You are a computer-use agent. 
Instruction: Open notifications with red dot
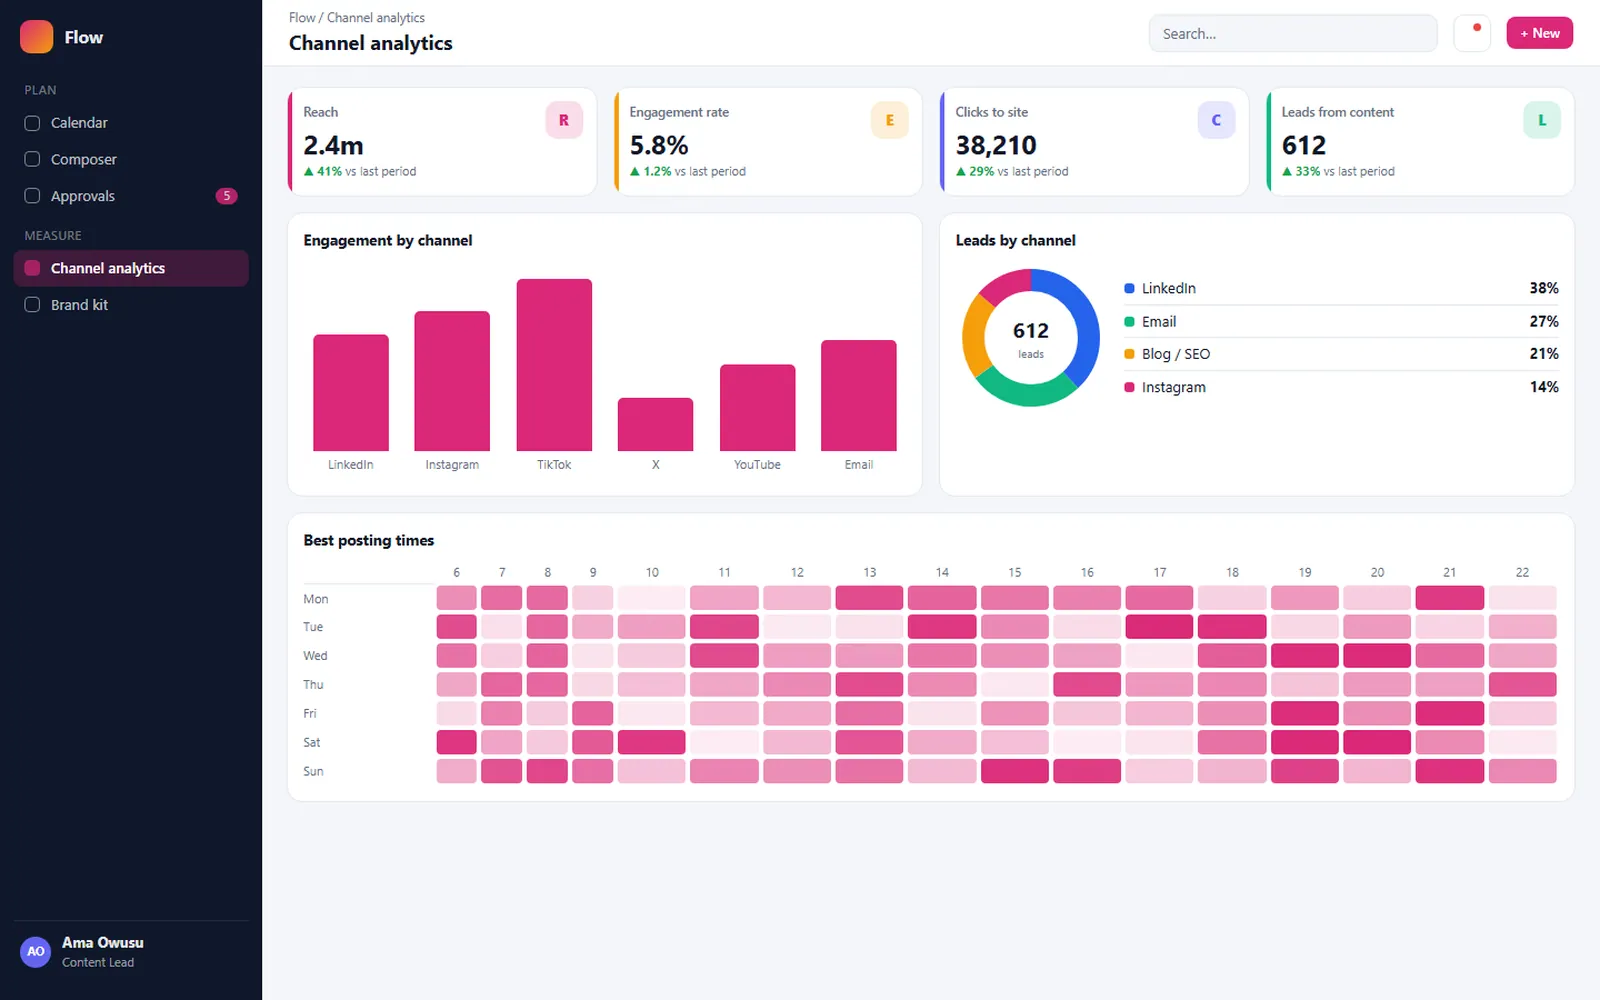coord(1472,33)
